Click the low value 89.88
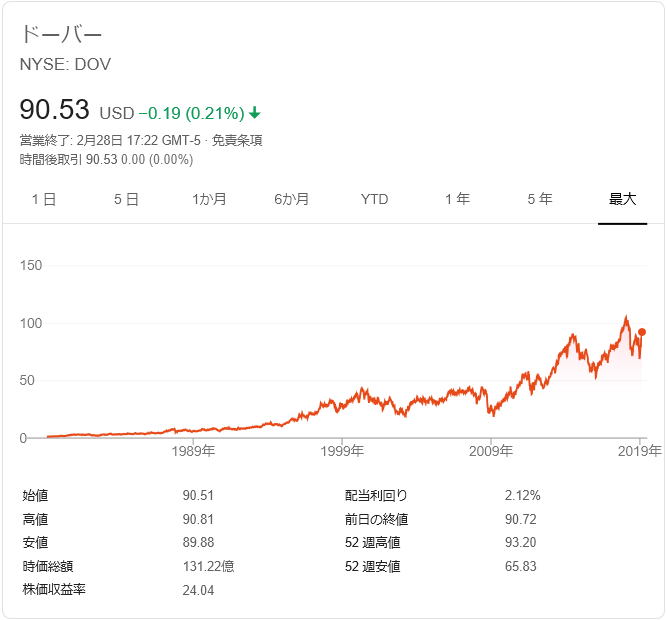 [x=199, y=543]
